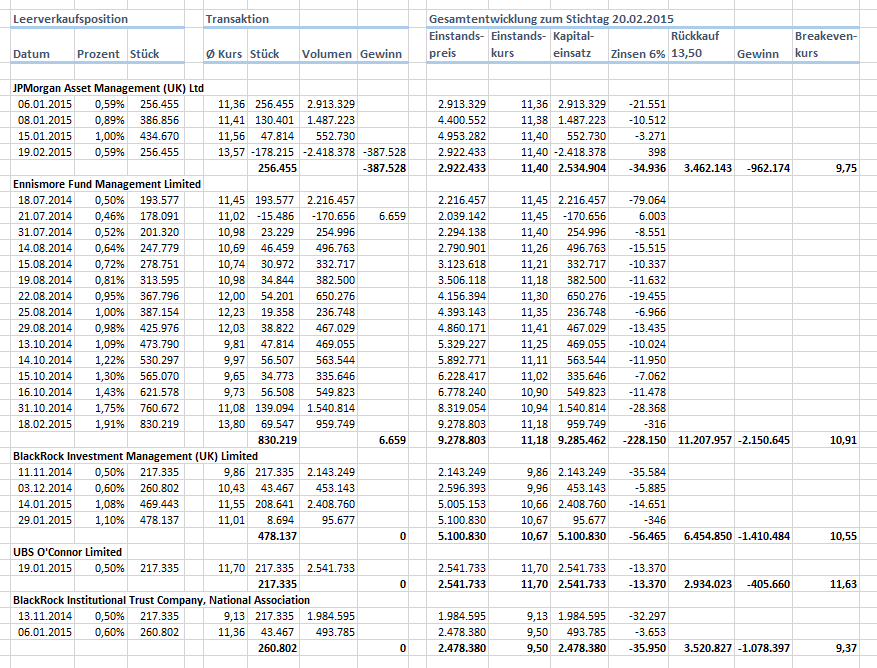
Task: Select the transaction Stück cell -178.215
Action: coord(272,152)
